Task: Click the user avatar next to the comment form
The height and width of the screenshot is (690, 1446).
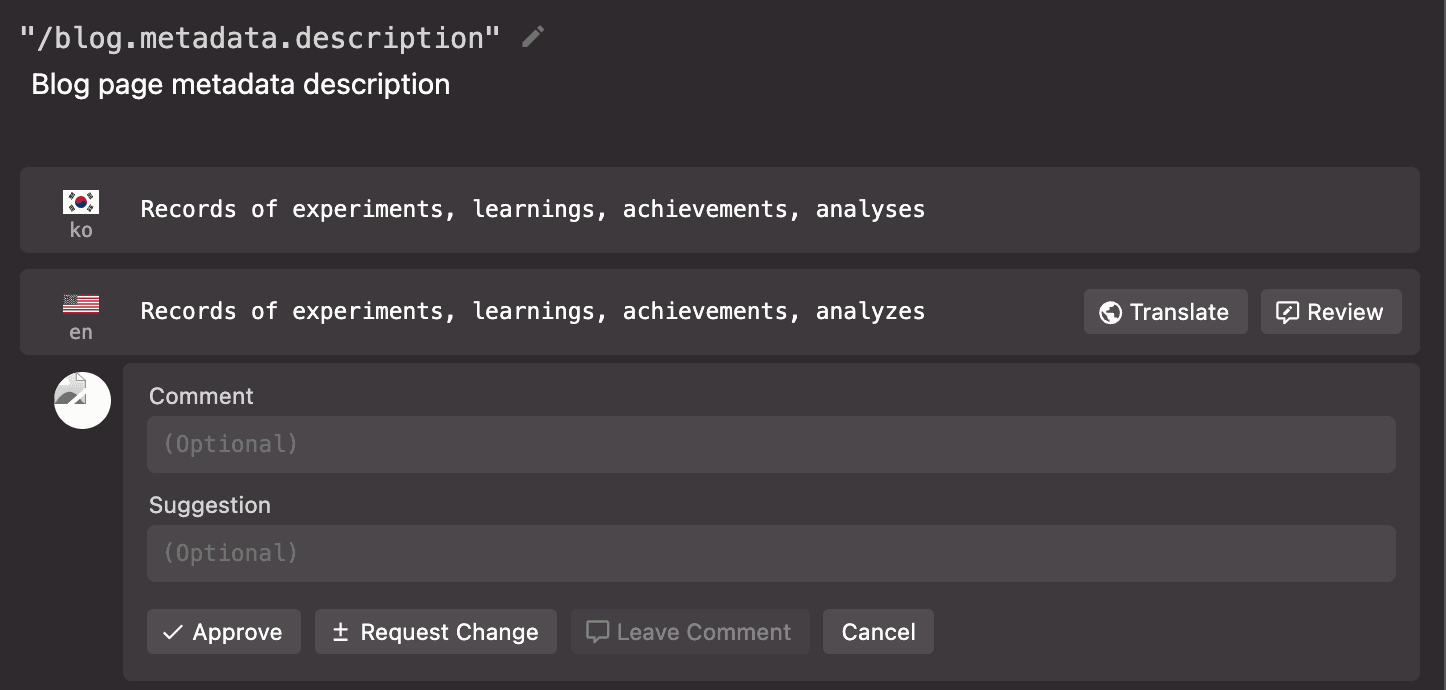Action: coord(82,400)
